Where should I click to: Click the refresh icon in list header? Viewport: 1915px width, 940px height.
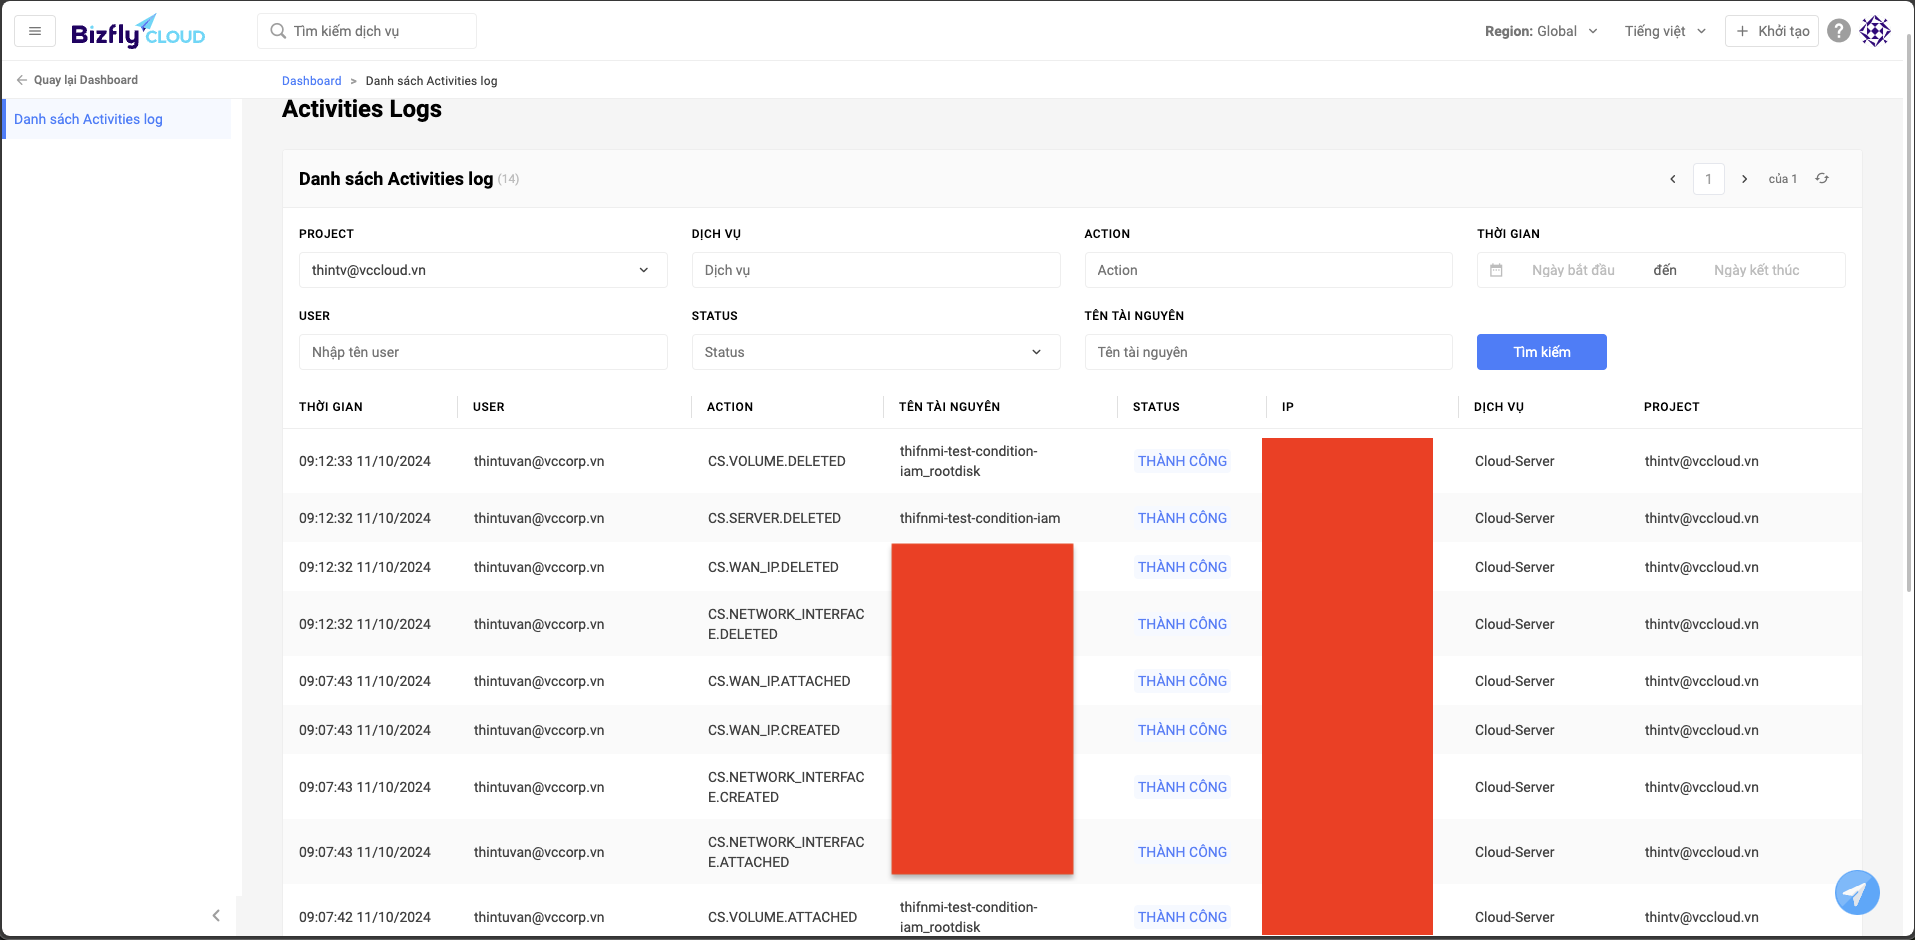coord(1822,179)
